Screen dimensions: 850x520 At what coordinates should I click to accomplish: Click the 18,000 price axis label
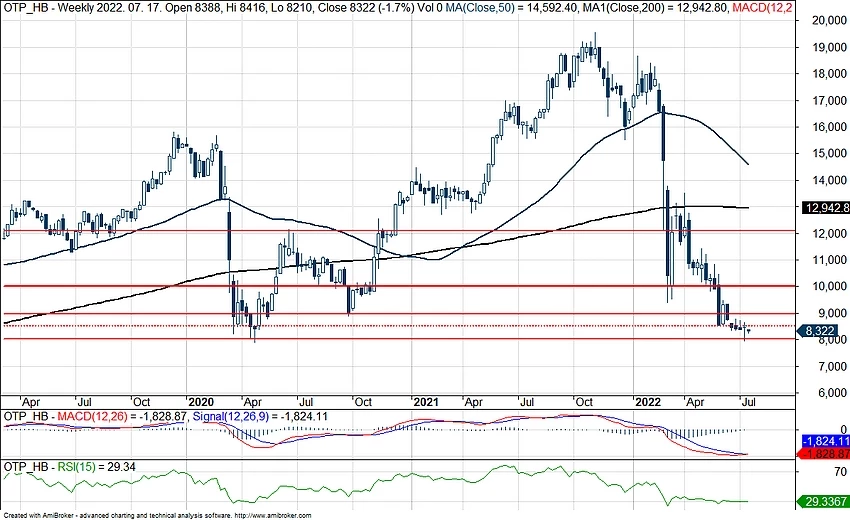point(828,74)
